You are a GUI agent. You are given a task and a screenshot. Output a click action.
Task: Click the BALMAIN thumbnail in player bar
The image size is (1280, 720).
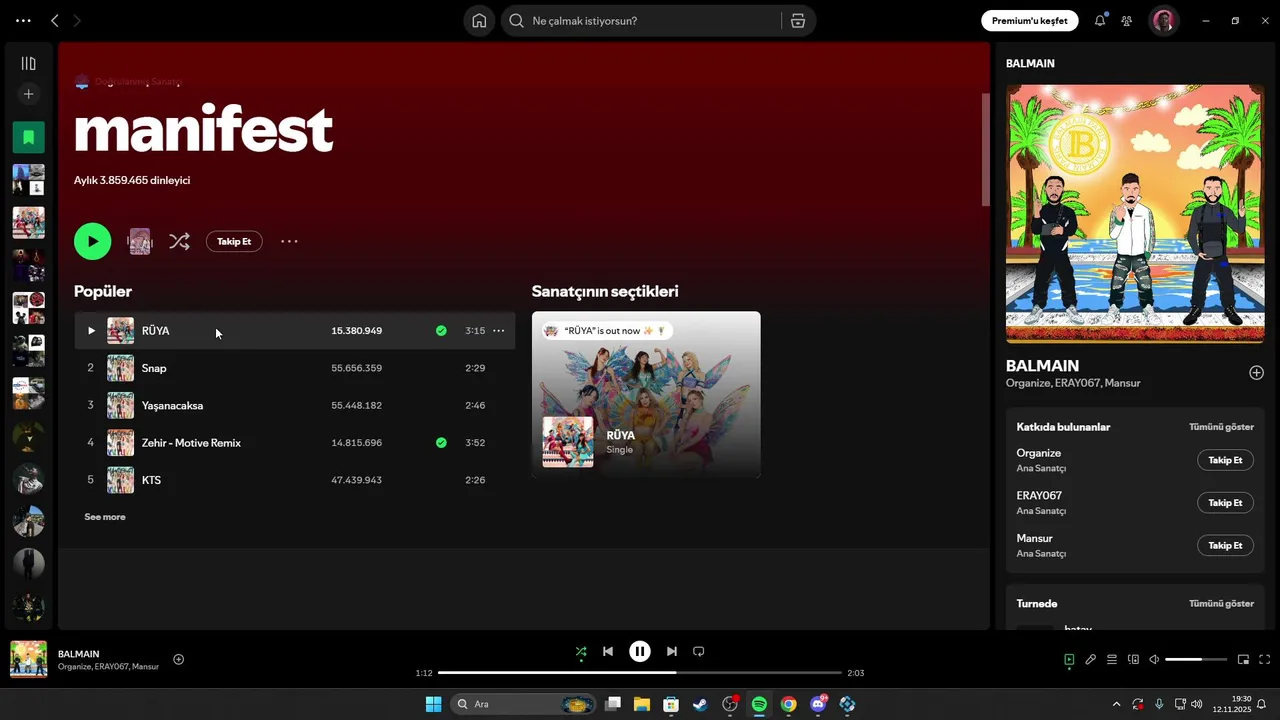pos(29,660)
